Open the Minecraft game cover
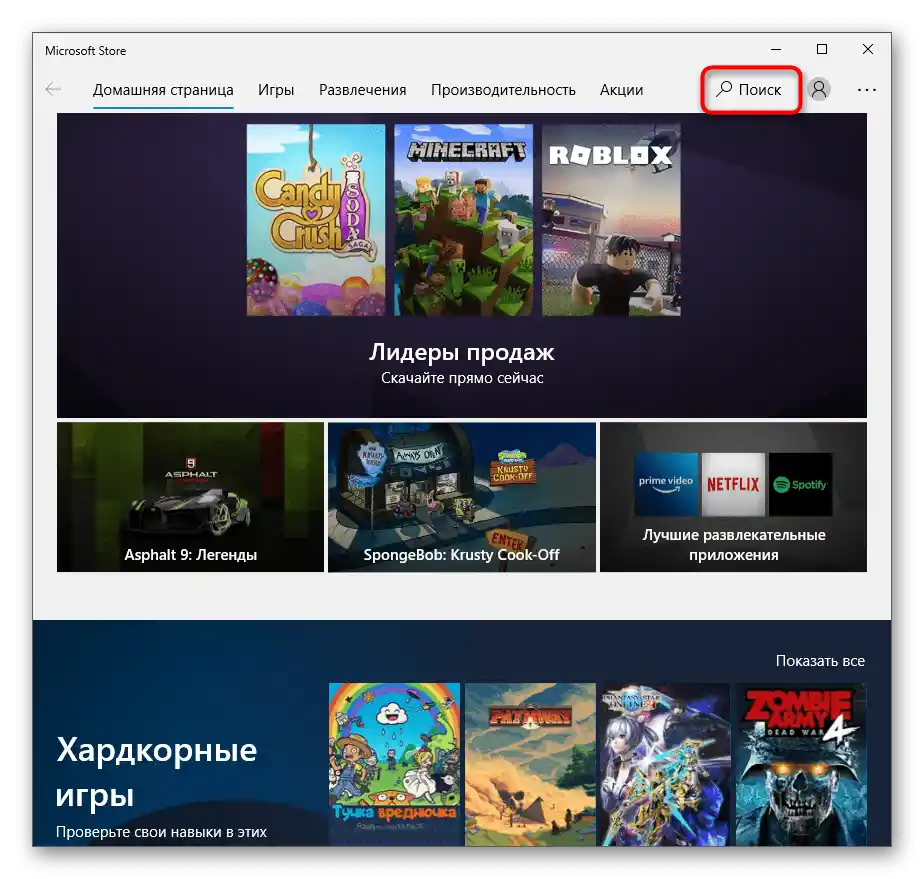 pyautogui.click(x=463, y=220)
